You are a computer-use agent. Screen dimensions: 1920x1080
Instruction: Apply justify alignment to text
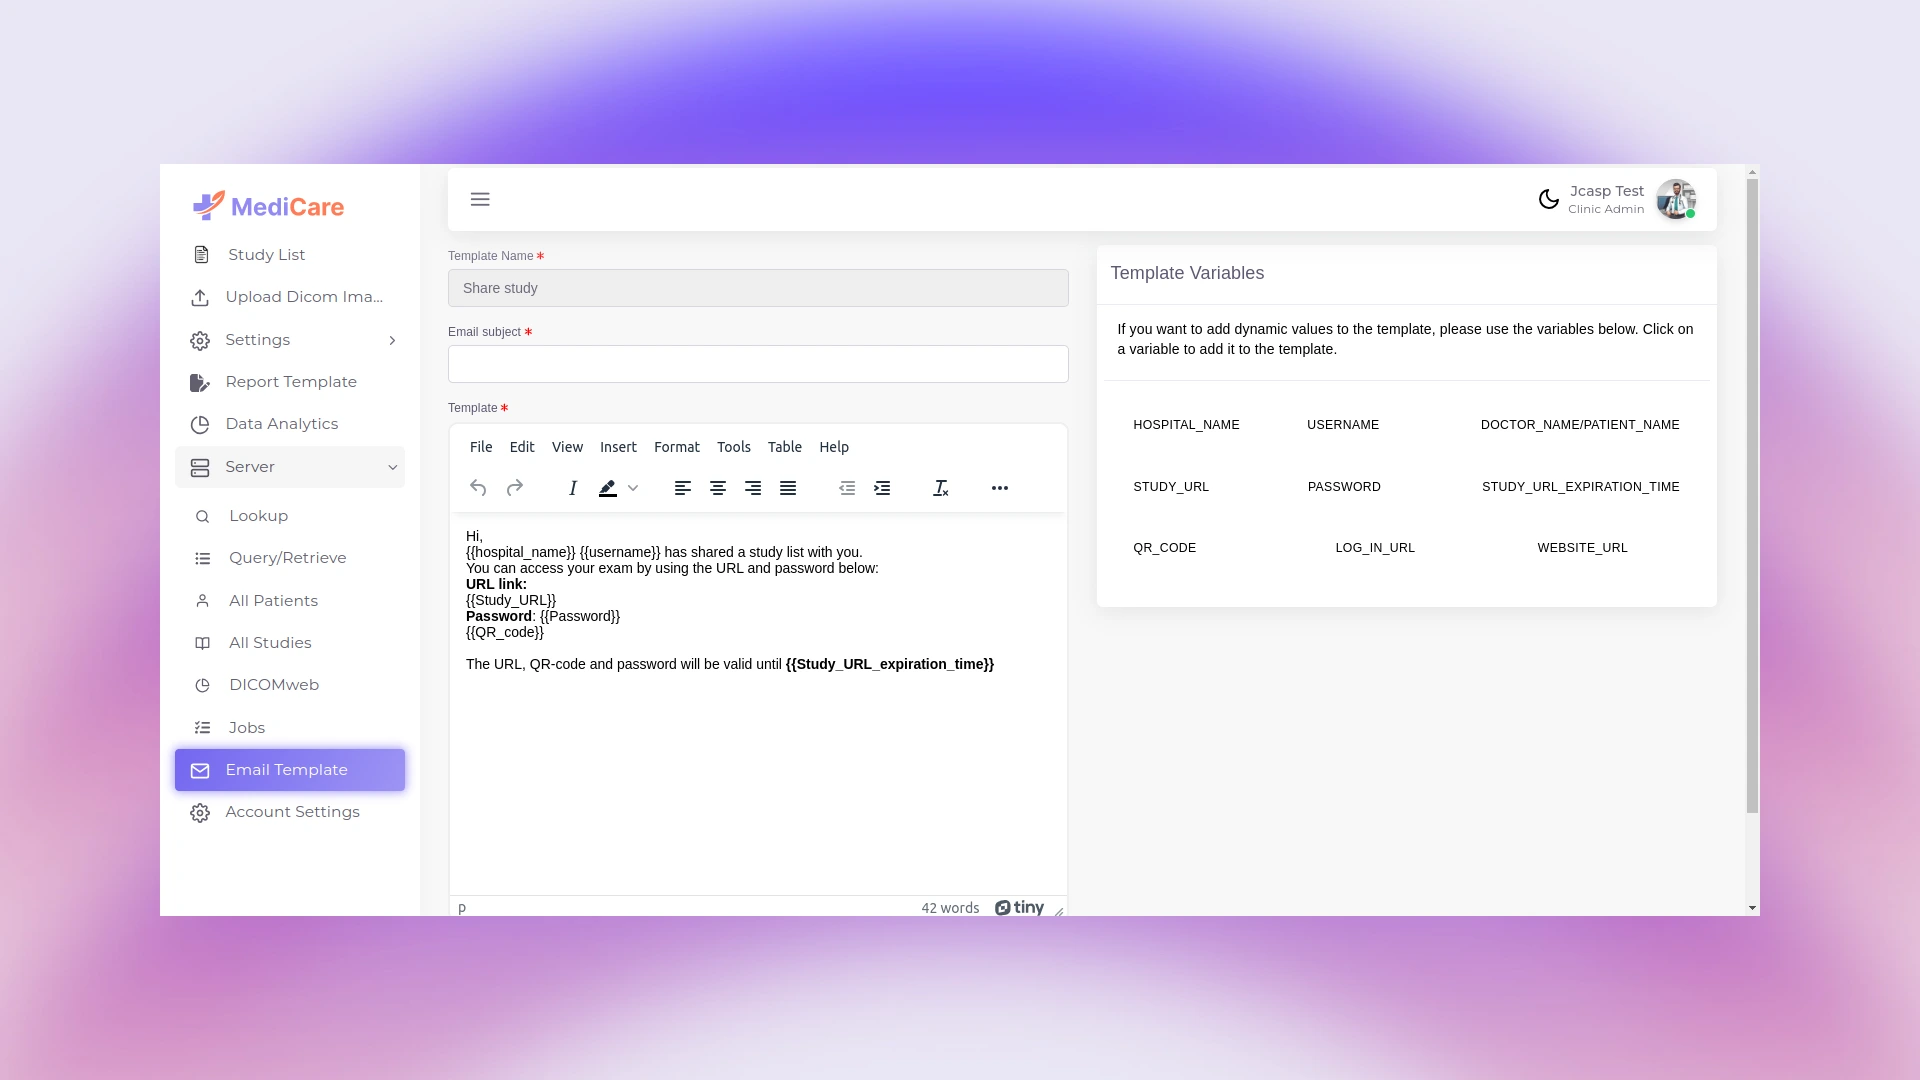coord(788,488)
